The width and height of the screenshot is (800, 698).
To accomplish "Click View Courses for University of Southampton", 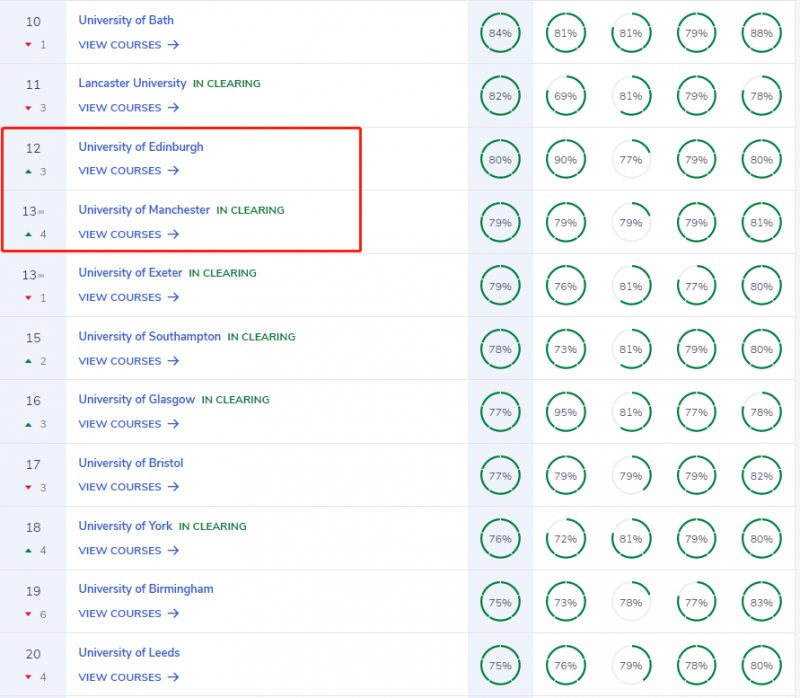I will click(129, 361).
